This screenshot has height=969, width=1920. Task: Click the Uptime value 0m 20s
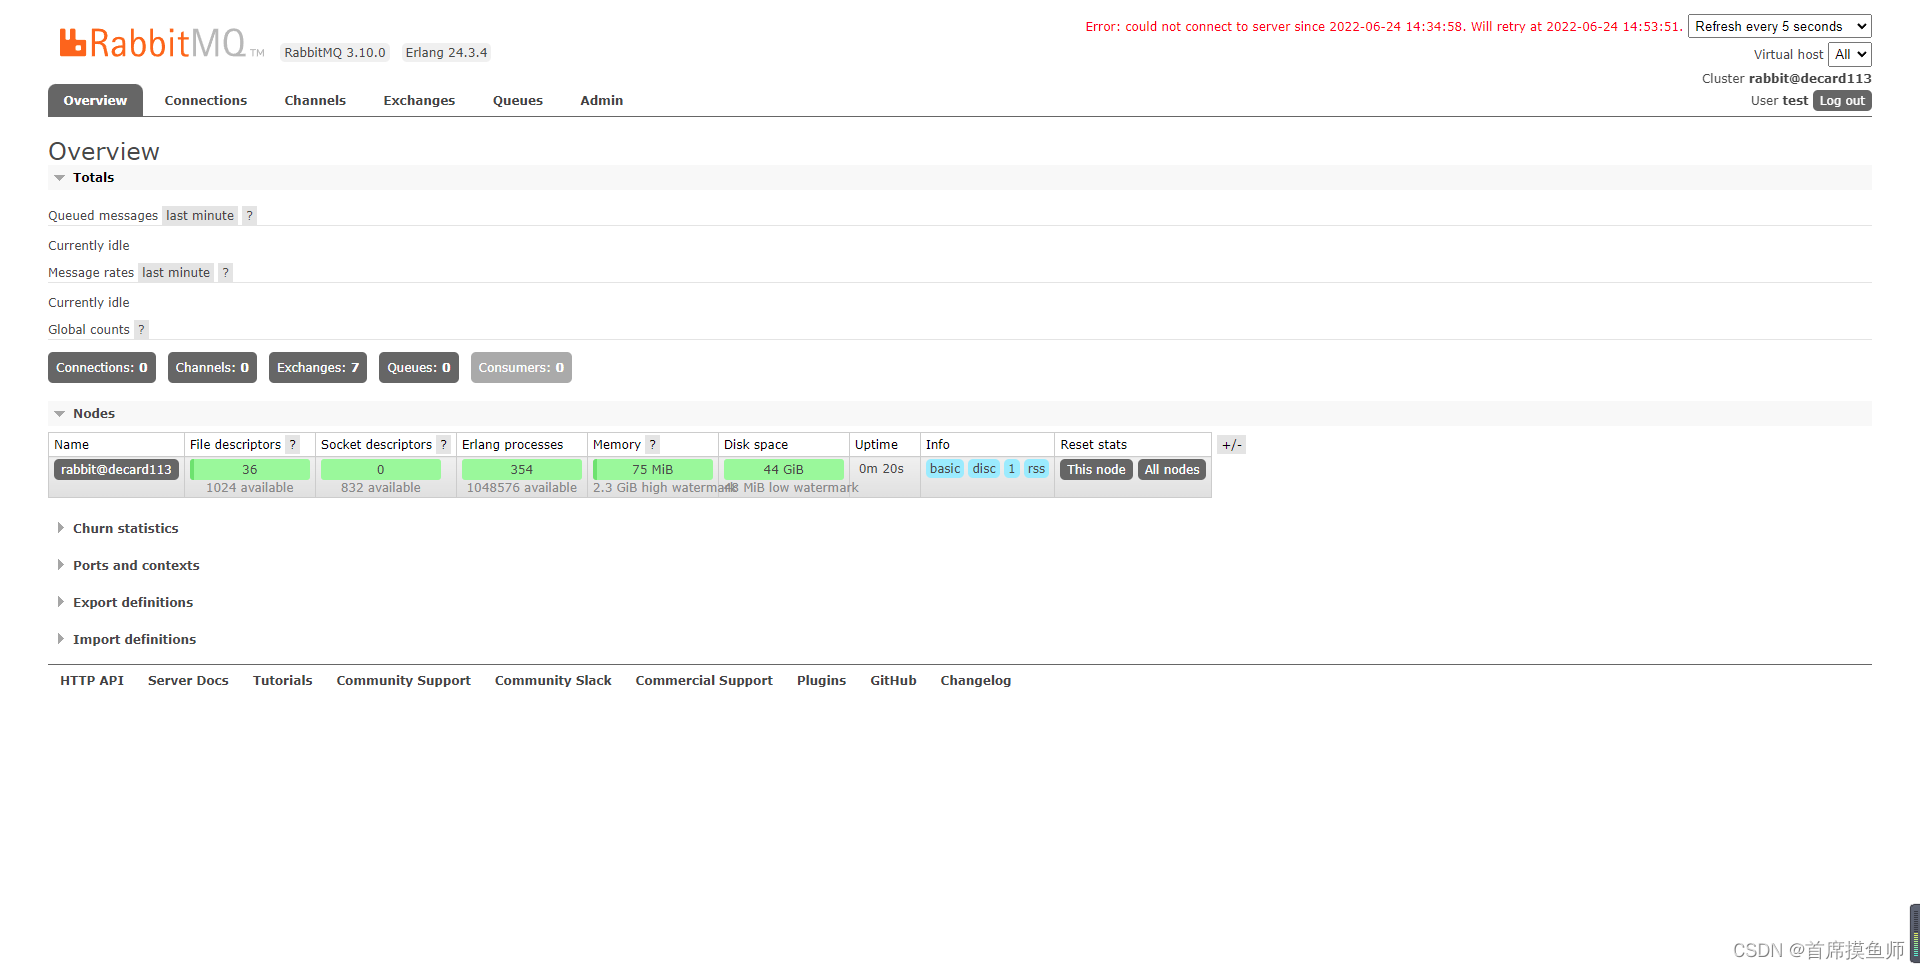pos(881,469)
